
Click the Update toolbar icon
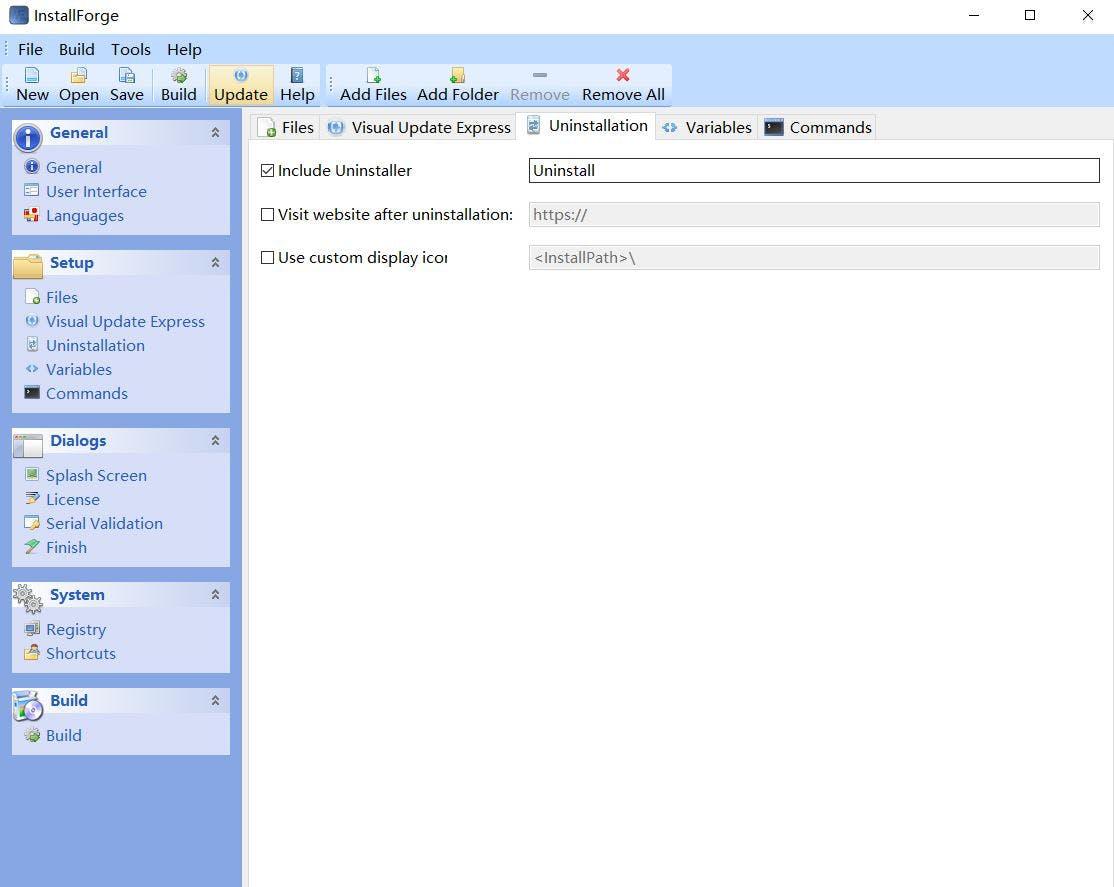pyautogui.click(x=240, y=84)
